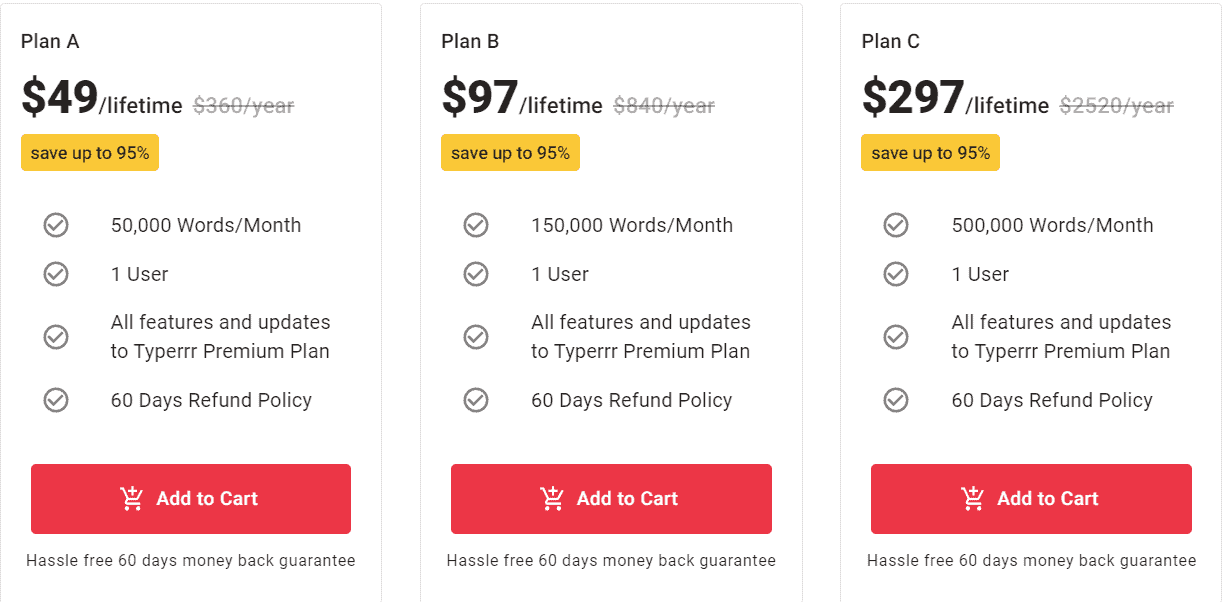1222x602 pixels.
Task: Click checkmark icon beside 50,000 Words/Month
Action: click(x=56, y=225)
